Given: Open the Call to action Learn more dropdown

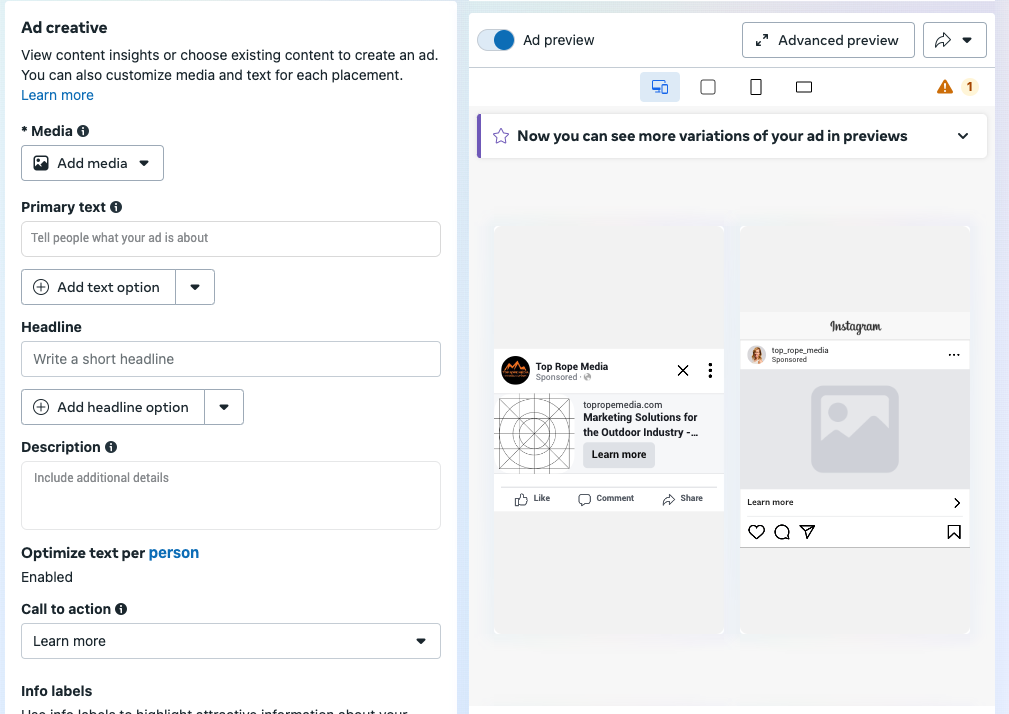Looking at the screenshot, I should [230, 641].
